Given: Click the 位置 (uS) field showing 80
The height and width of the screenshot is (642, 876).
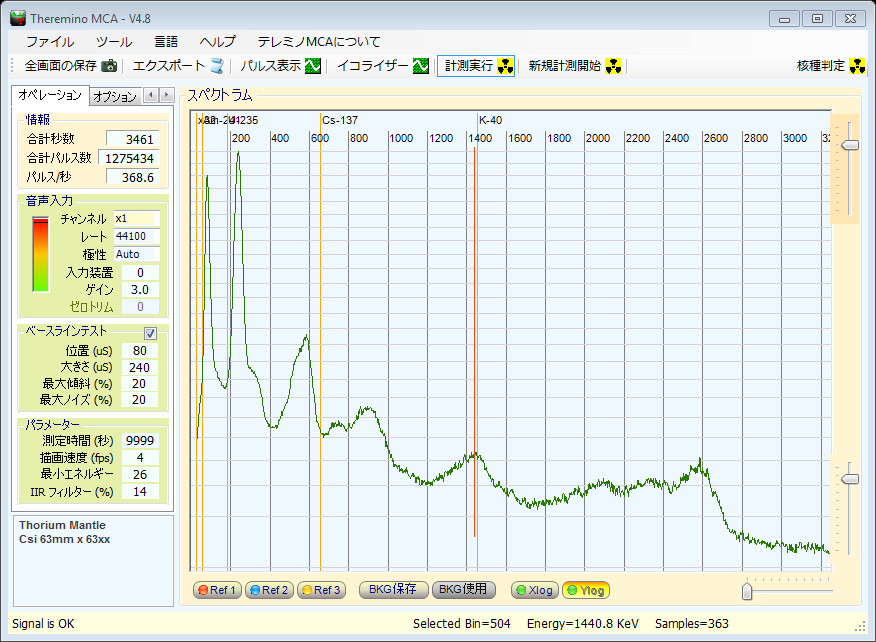Looking at the screenshot, I should click(x=140, y=350).
